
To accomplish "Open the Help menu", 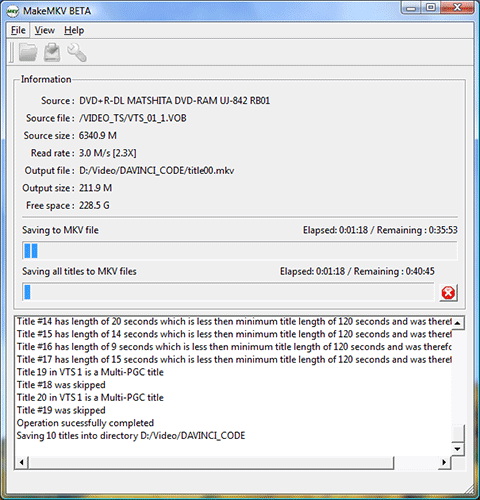I will tap(74, 30).
